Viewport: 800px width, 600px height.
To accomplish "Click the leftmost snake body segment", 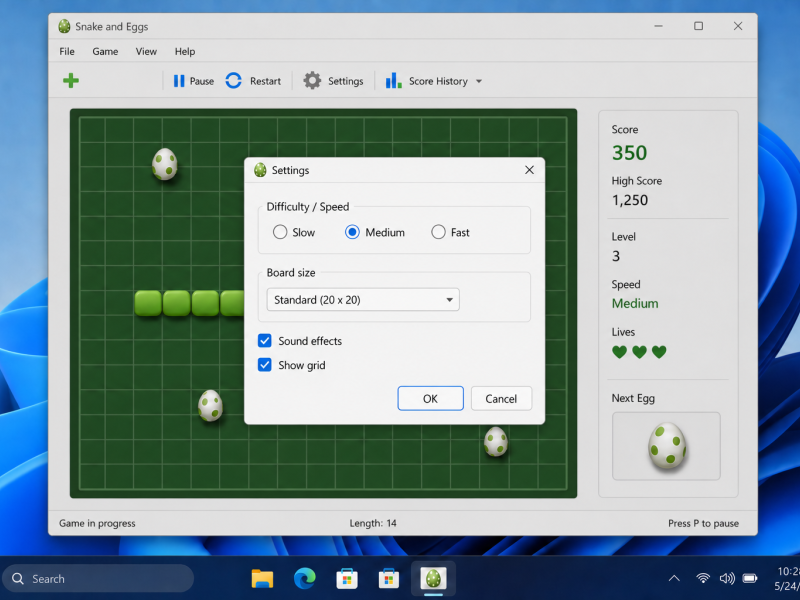I will coord(148,303).
